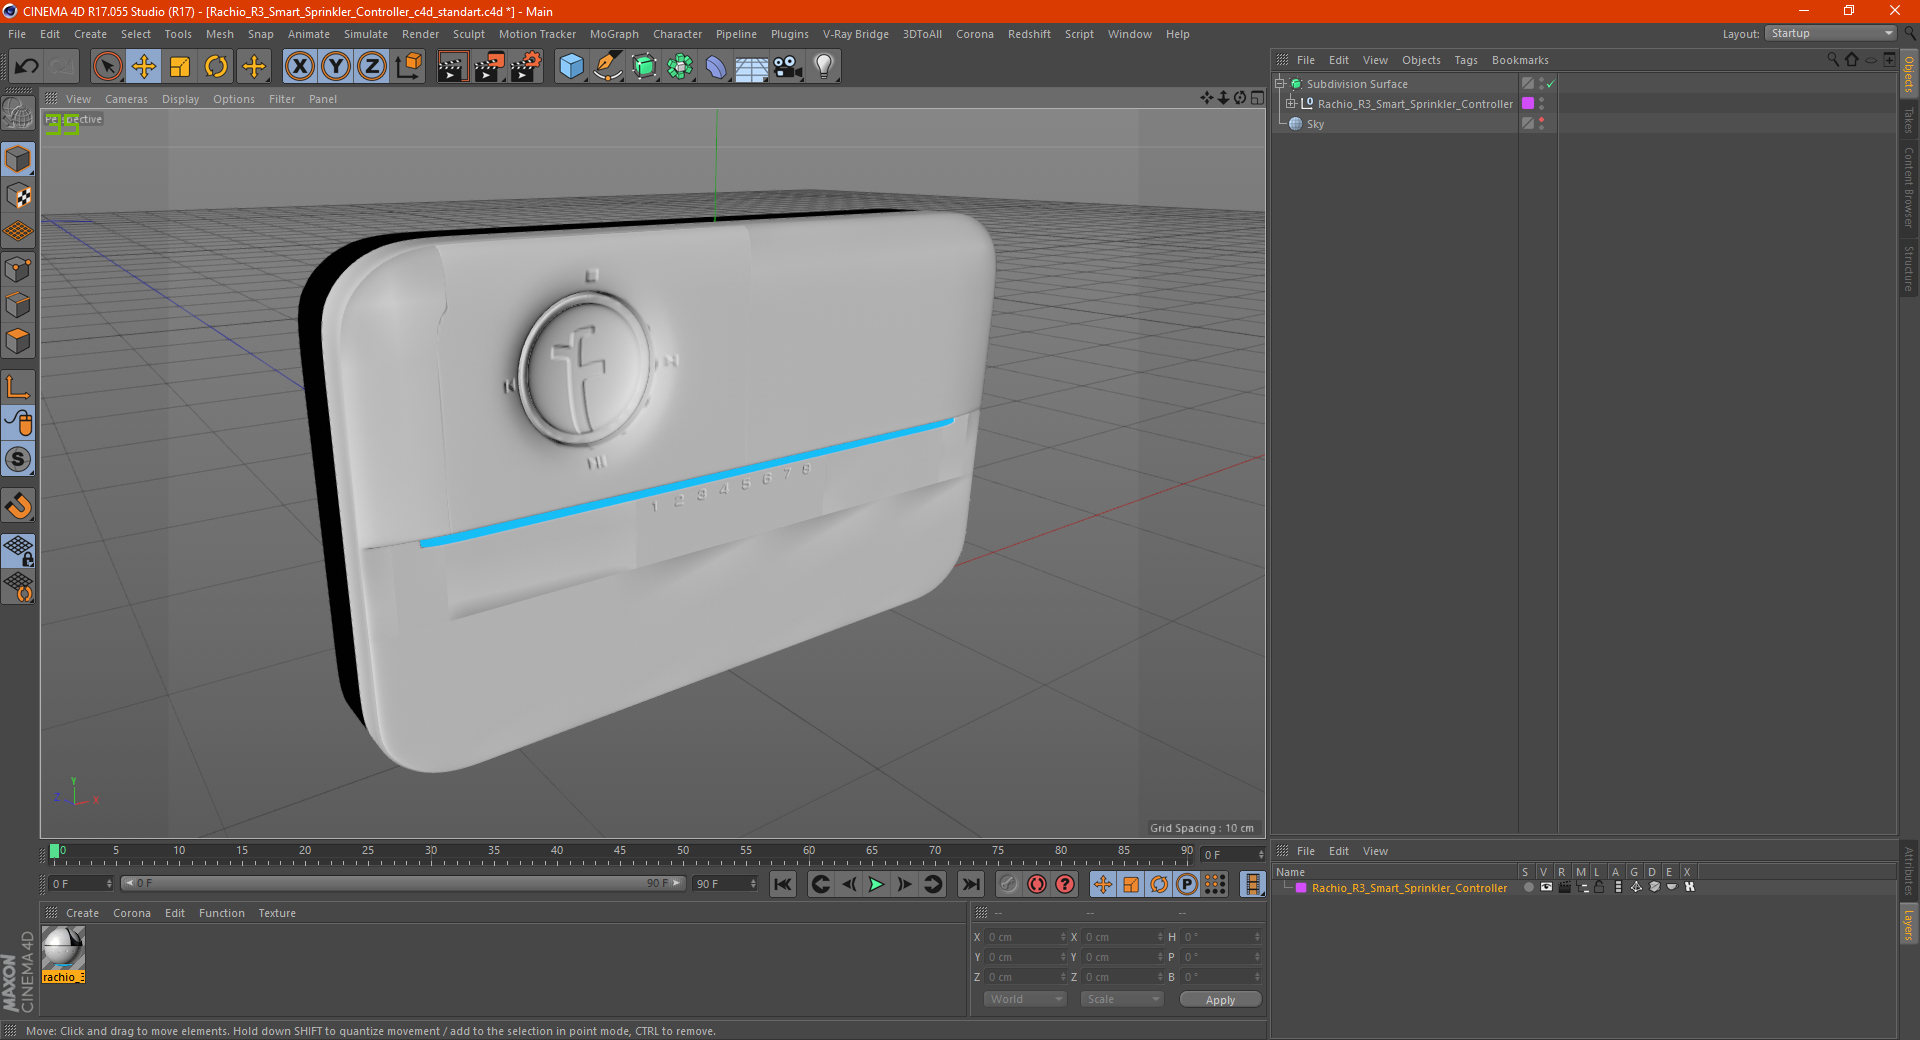
Task: Render active view clapperboard icon
Action: 452,67
